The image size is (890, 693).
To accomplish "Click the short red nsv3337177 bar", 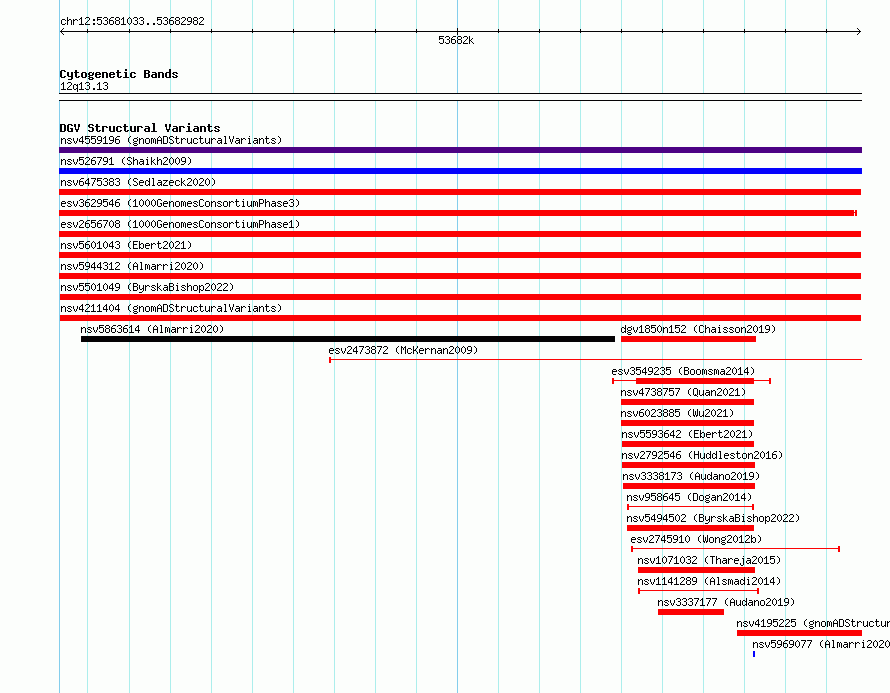I will point(691,612).
